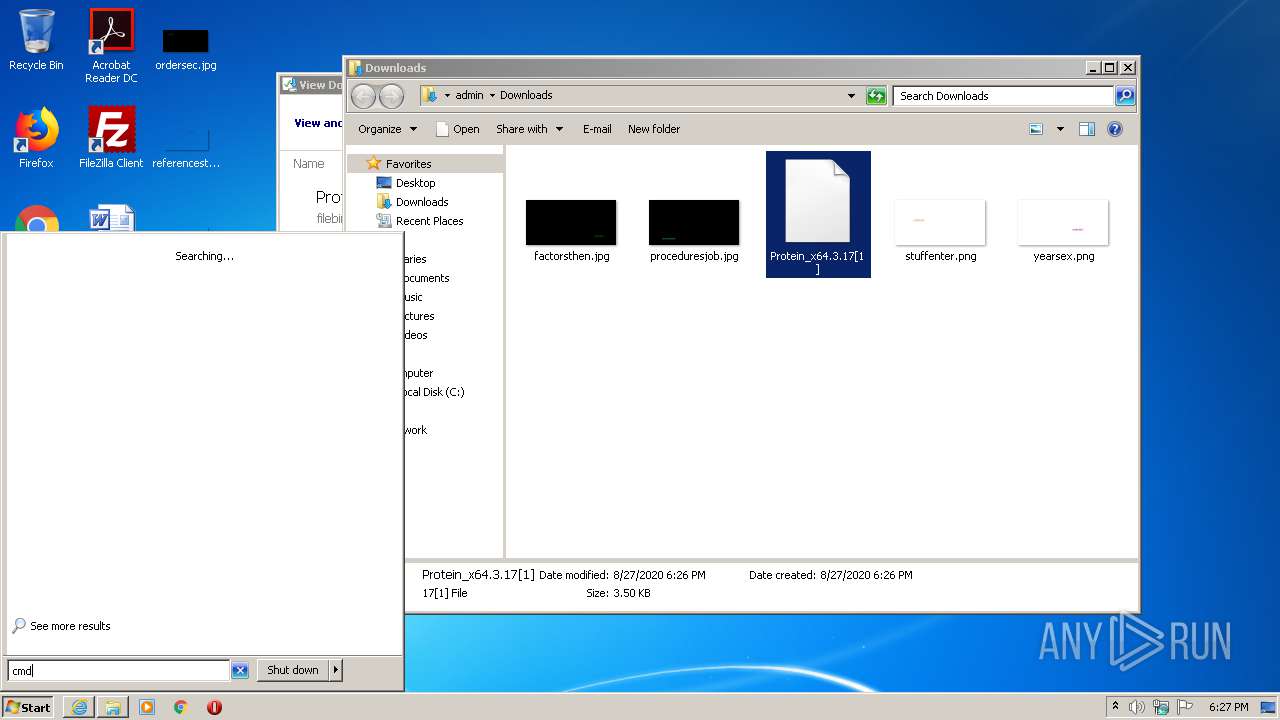Launch Acrobat Reader DC from desktop
The width and height of the screenshot is (1280, 720).
point(111,46)
